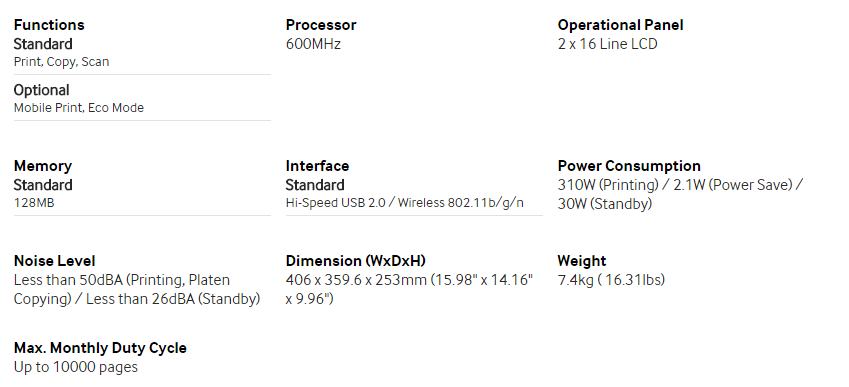Click the Power Consumption heading
This screenshot has height=387, width=849.
629,166
